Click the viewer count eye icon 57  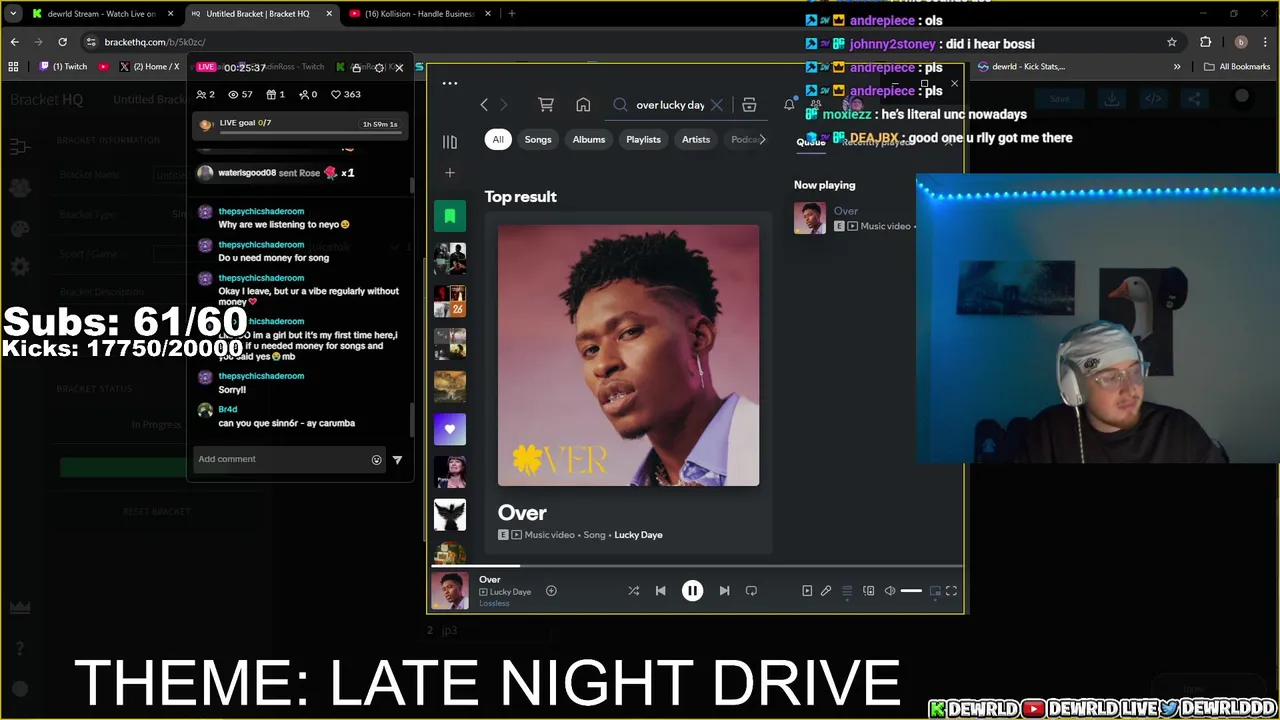[240, 94]
